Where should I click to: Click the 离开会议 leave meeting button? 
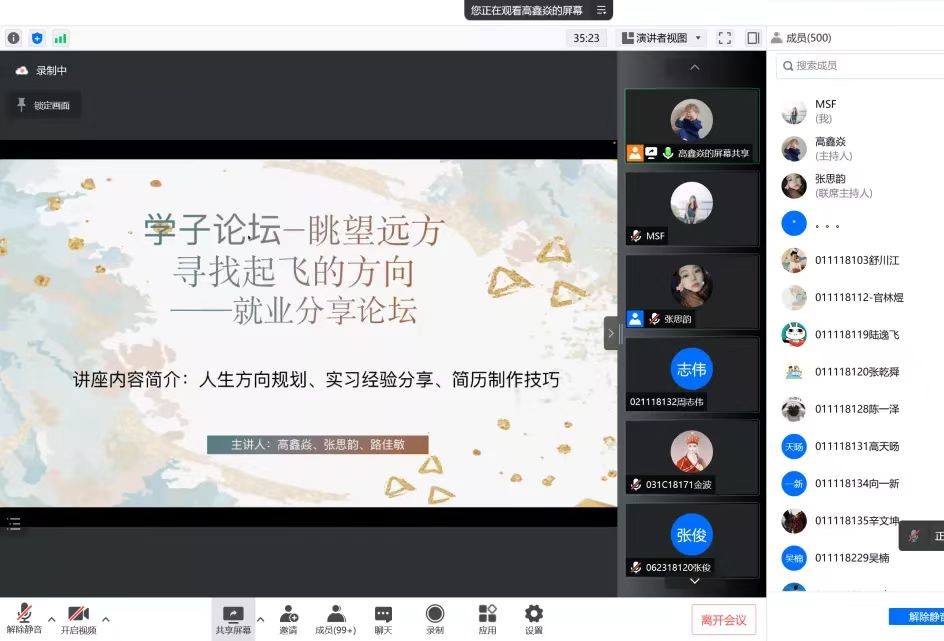[x=723, y=620]
